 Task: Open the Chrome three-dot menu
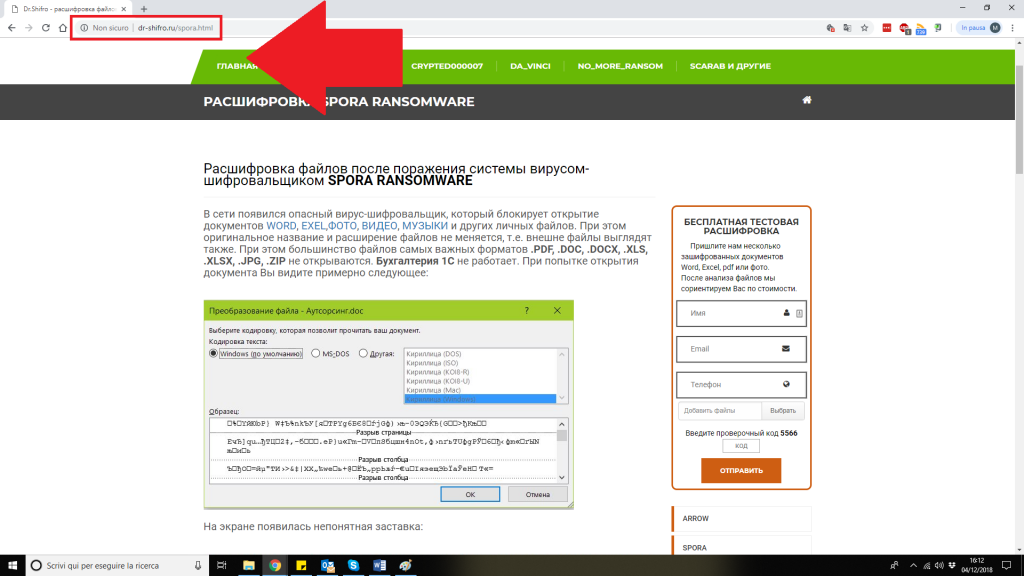tap(1013, 27)
